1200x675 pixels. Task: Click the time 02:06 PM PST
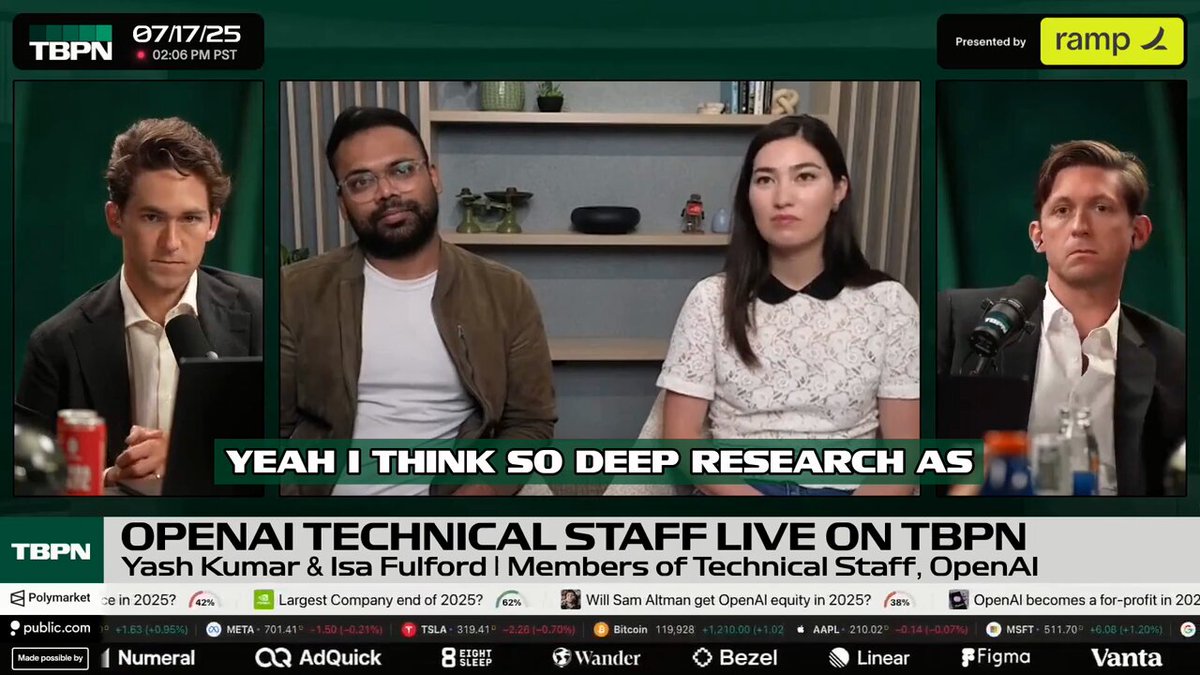click(x=194, y=55)
